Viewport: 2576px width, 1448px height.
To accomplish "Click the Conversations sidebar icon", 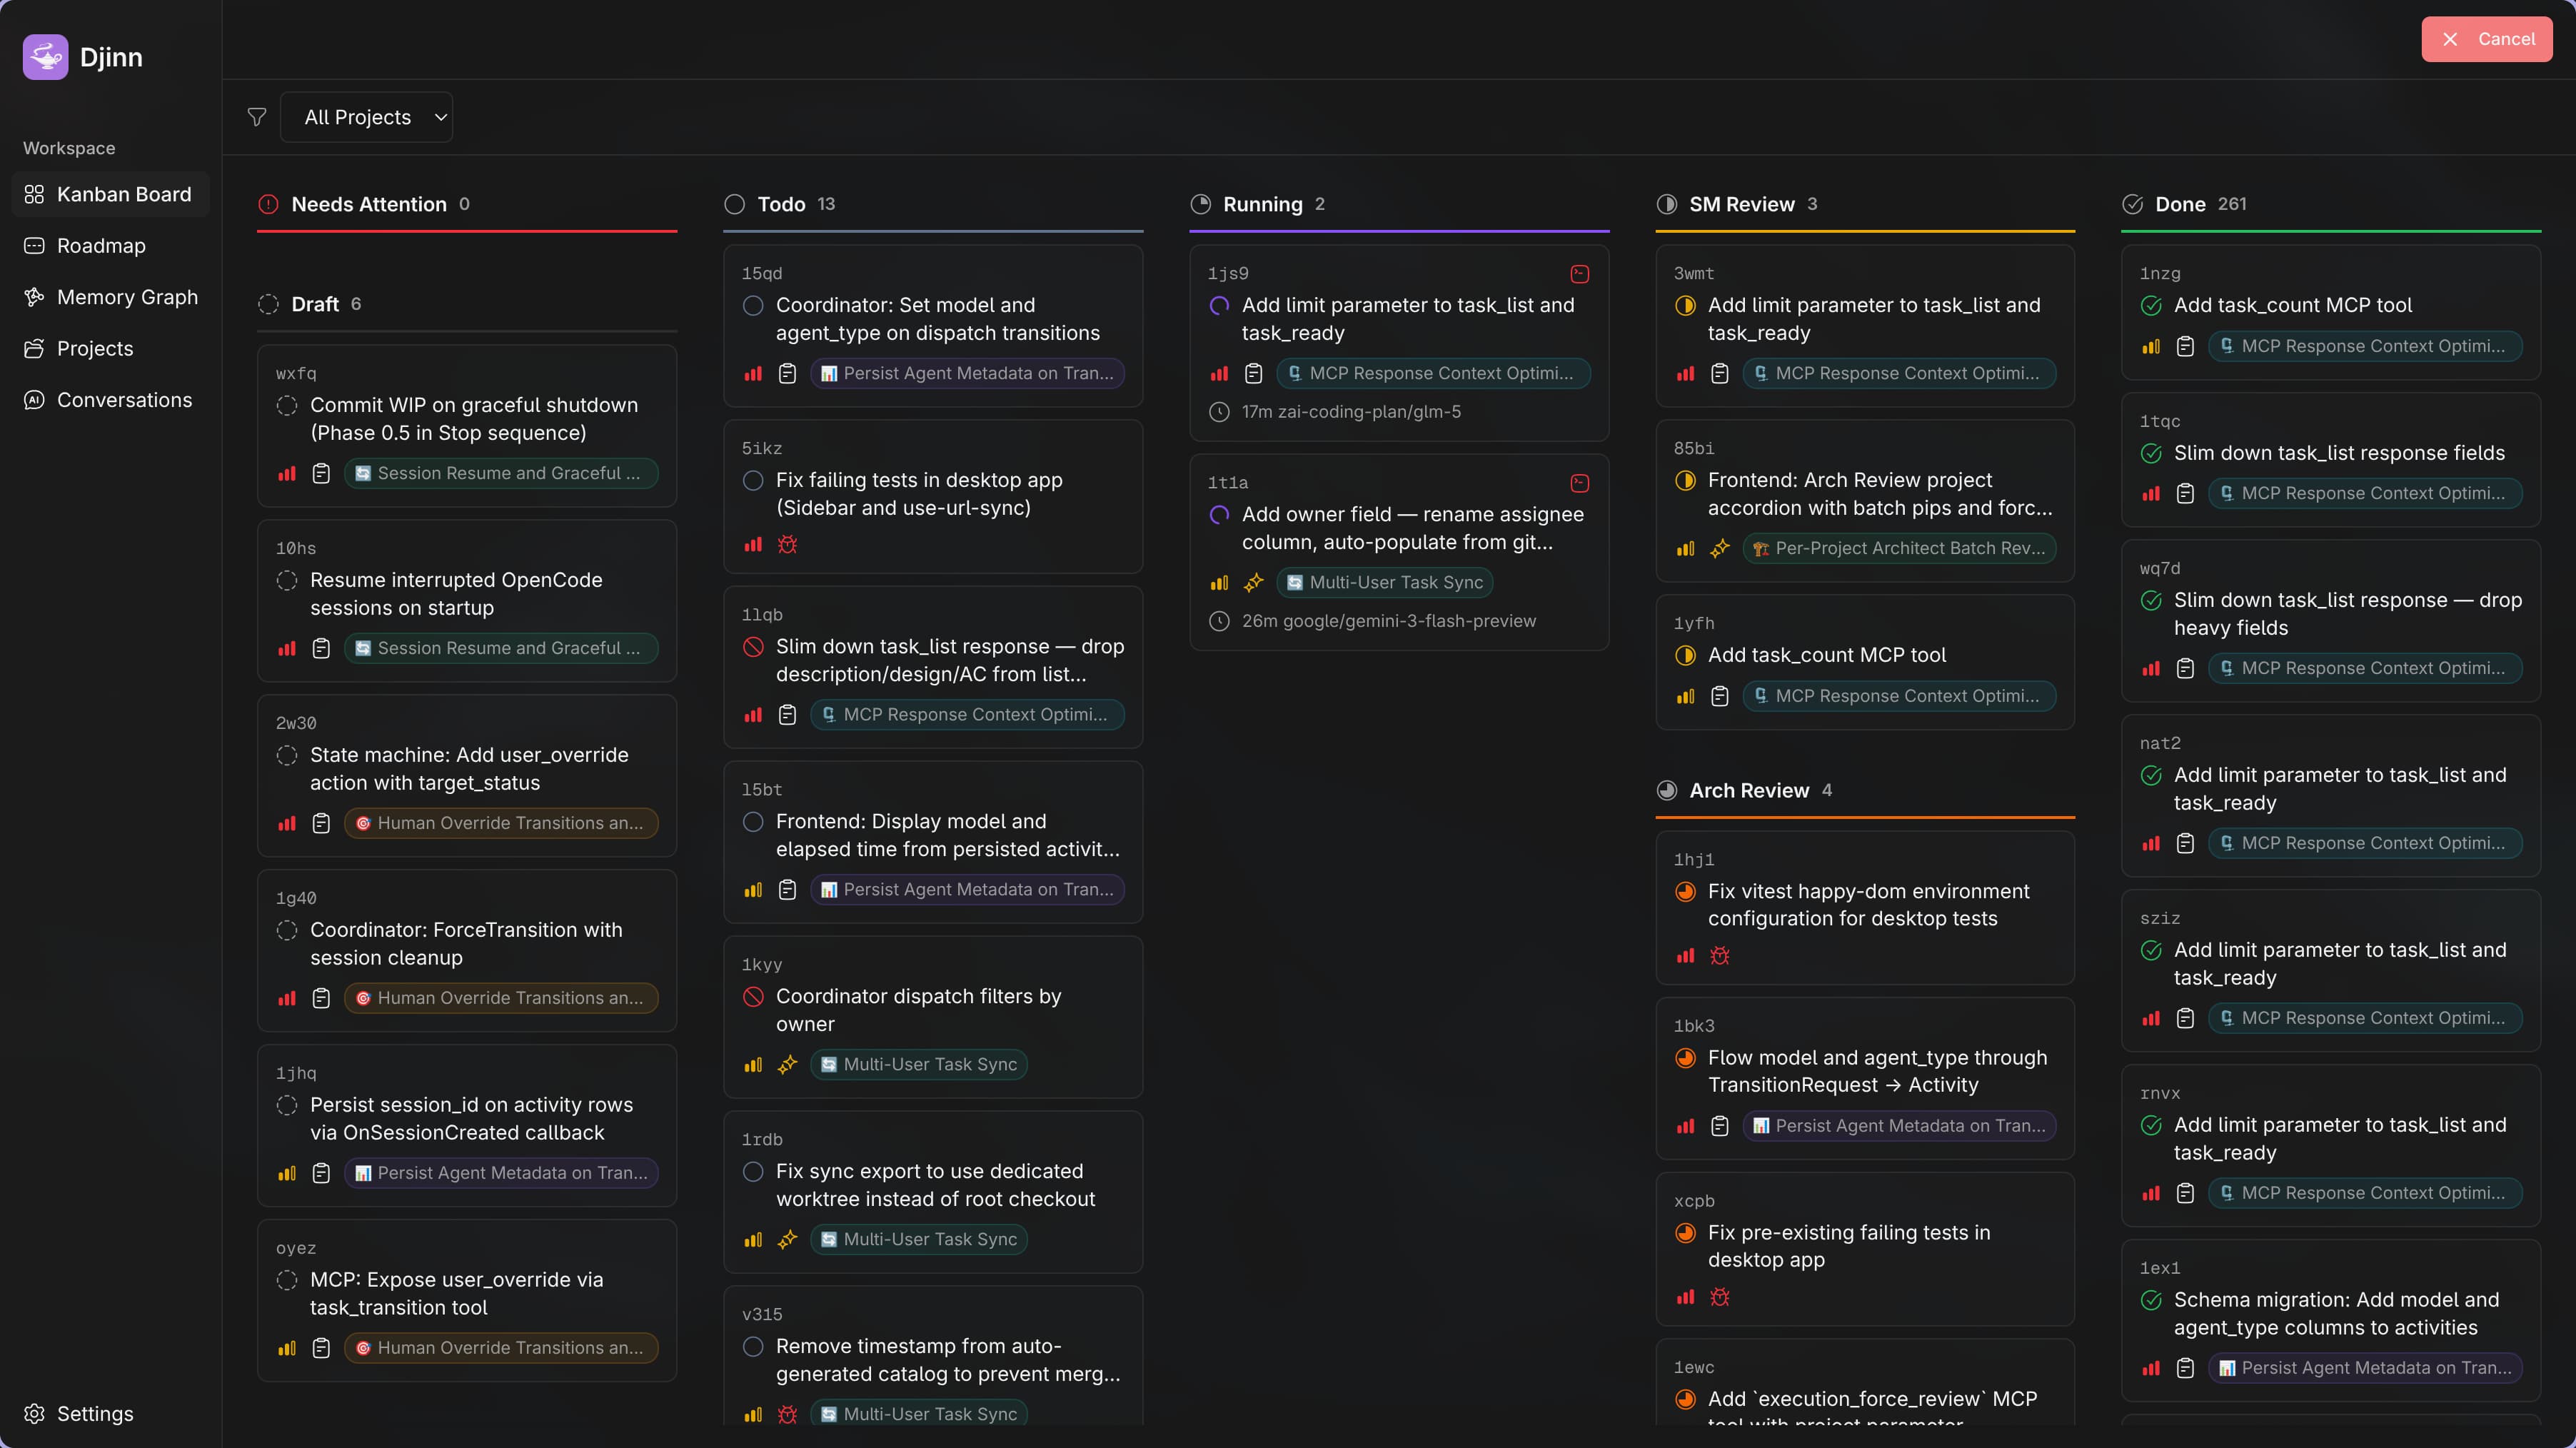I will tap(34, 400).
